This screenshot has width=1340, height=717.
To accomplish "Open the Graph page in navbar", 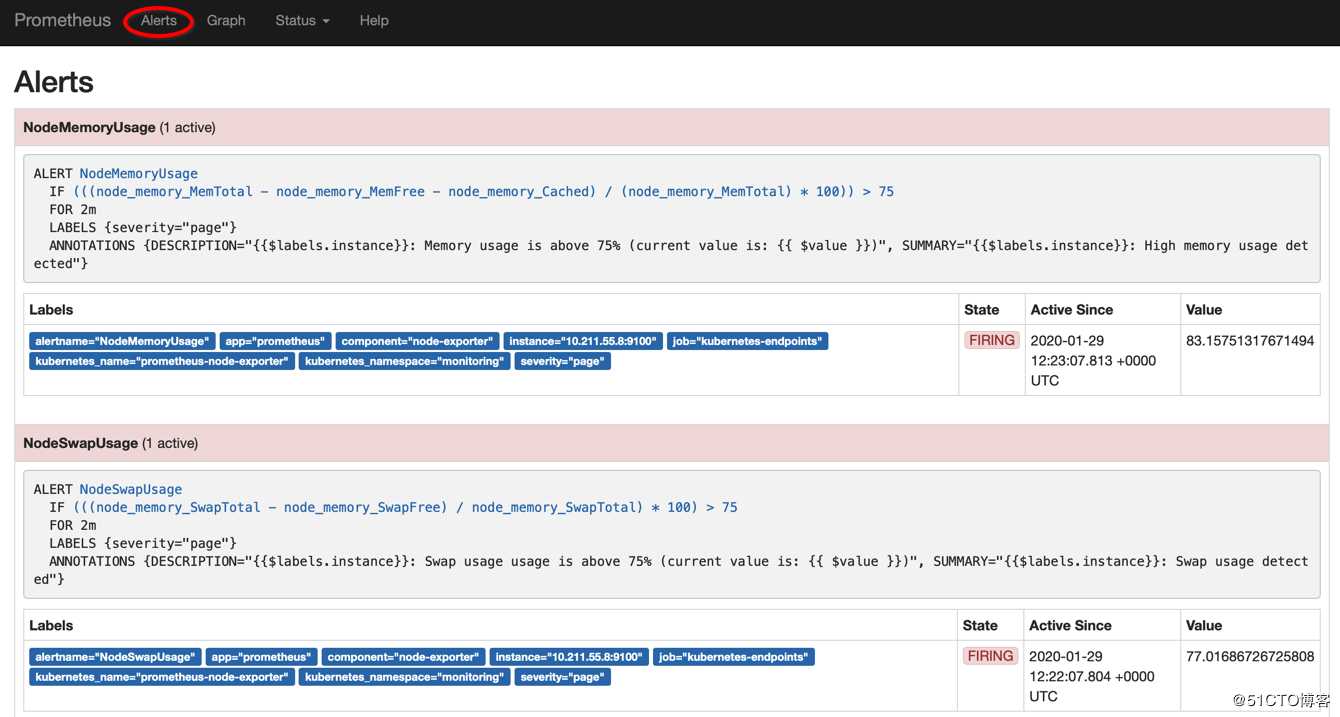I will tap(226, 20).
